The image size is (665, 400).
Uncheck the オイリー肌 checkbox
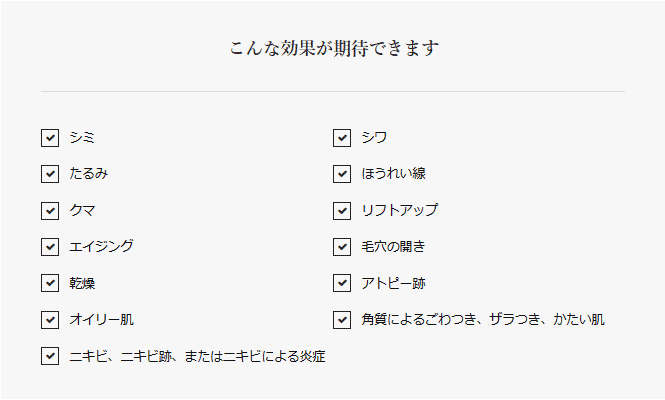50,319
